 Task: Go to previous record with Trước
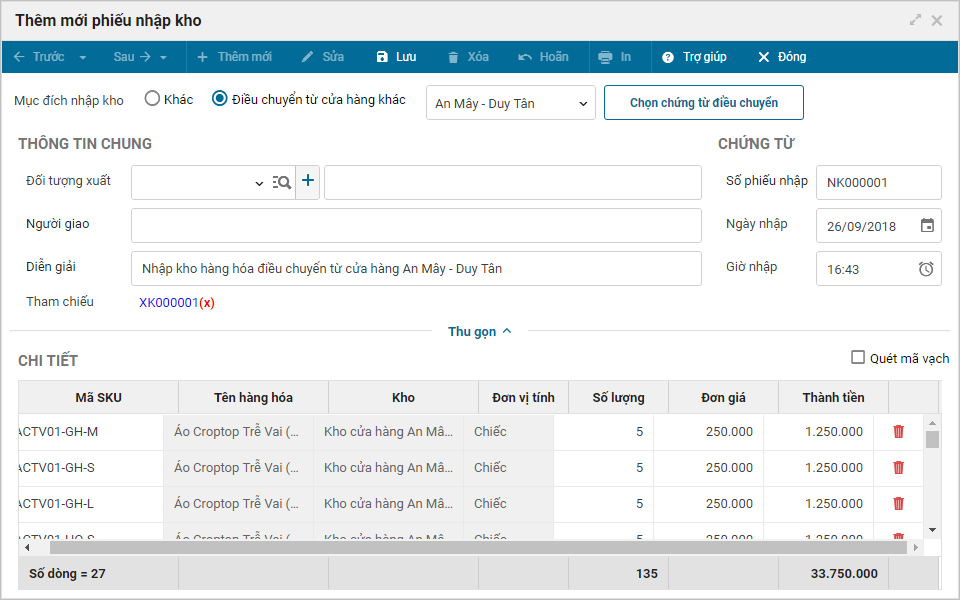click(x=39, y=57)
